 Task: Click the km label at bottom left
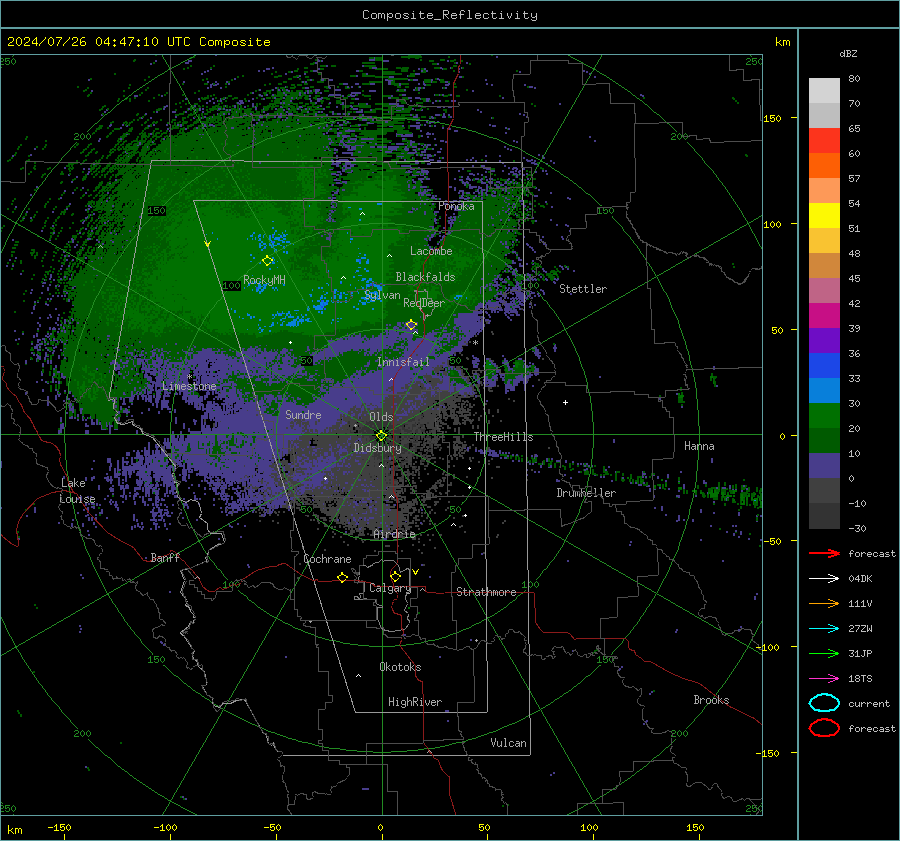coord(15,830)
